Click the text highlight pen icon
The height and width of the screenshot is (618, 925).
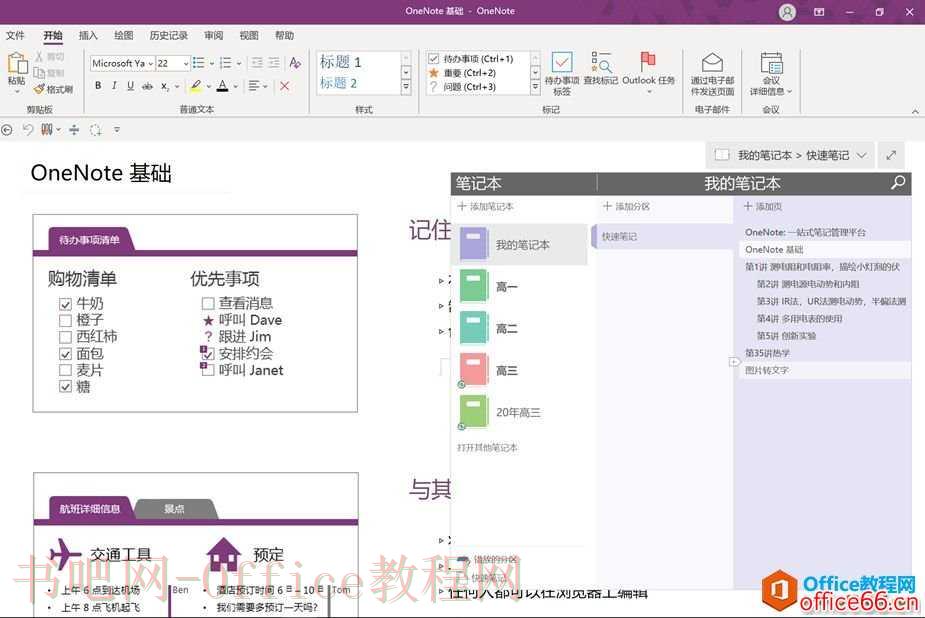point(196,86)
